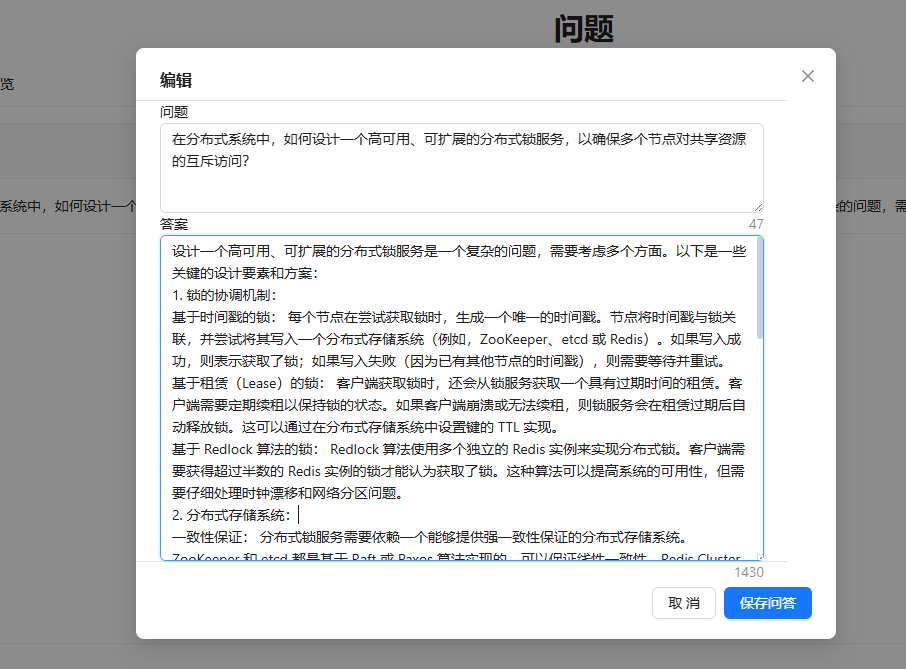Click the 问题 field label
Image resolution: width=906 pixels, height=669 pixels.
tap(174, 112)
